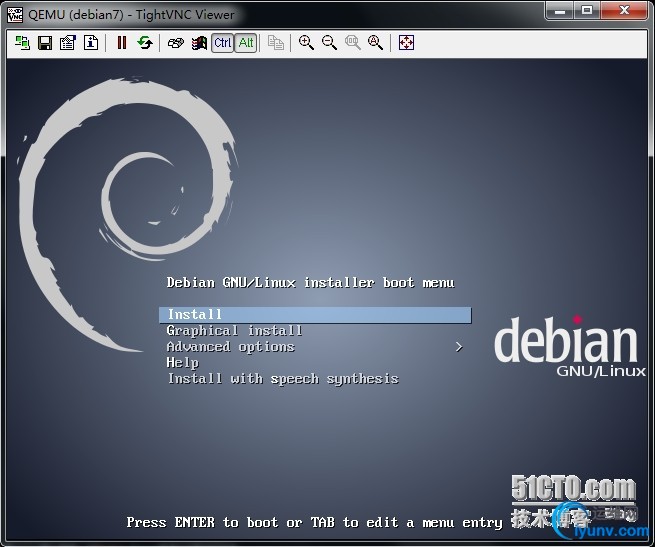Select the Install boot menu entry

point(315,315)
